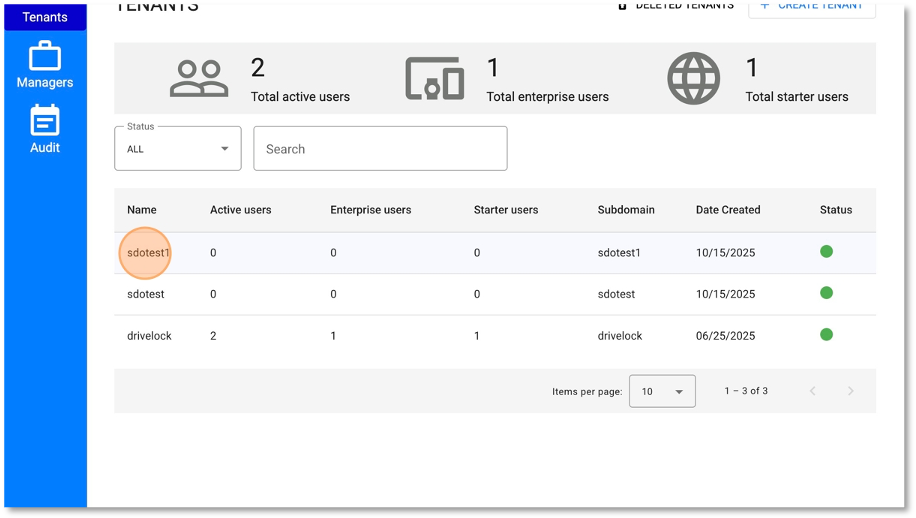916x518 pixels.
Task: Open the Status ALL dropdown
Action: pos(178,149)
